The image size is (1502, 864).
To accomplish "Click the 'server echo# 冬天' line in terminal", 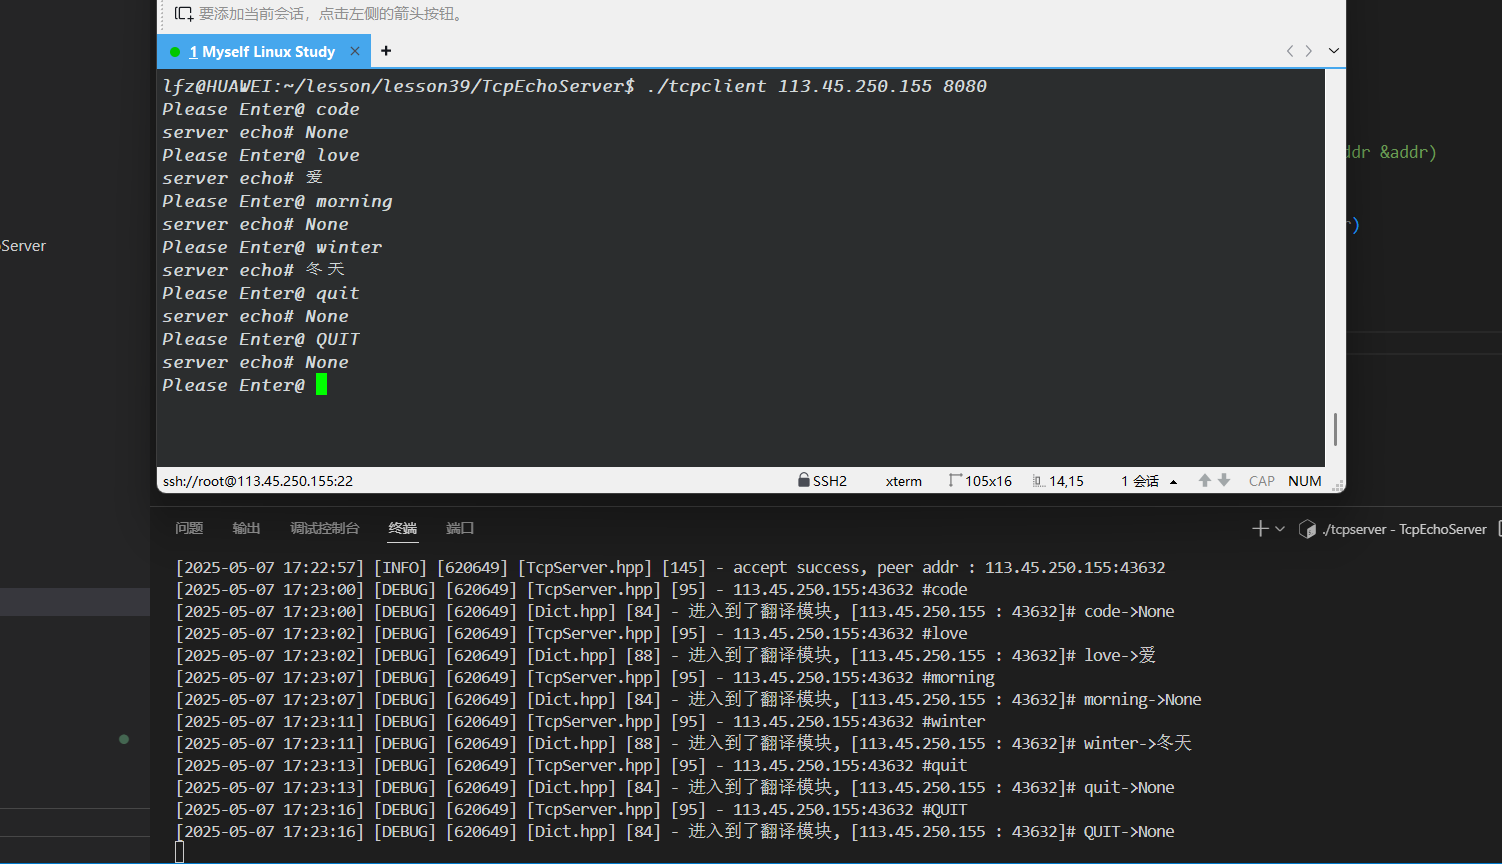I will (254, 270).
